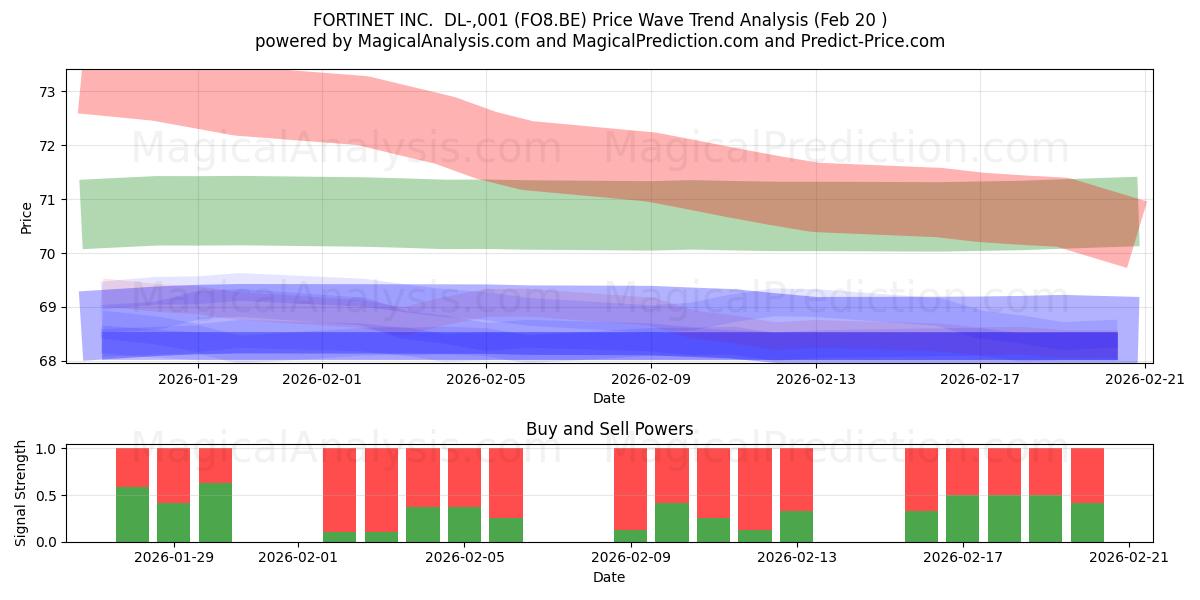Image resolution: width=1200 pixels, height=600 pixels.
Task: Click the 2026-02-21 tick on price chart
Action: 1145,378
